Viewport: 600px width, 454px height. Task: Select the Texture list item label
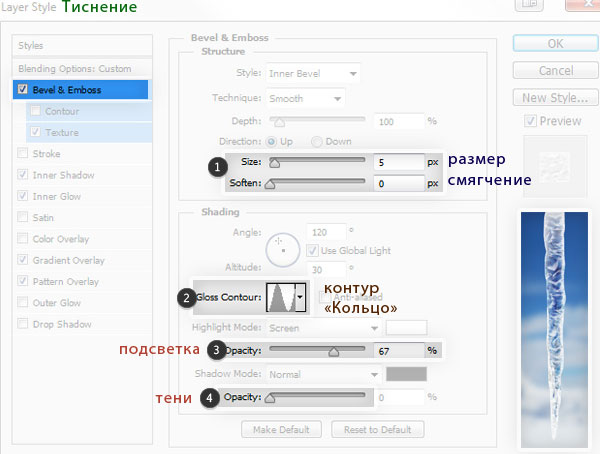[62, 132]
